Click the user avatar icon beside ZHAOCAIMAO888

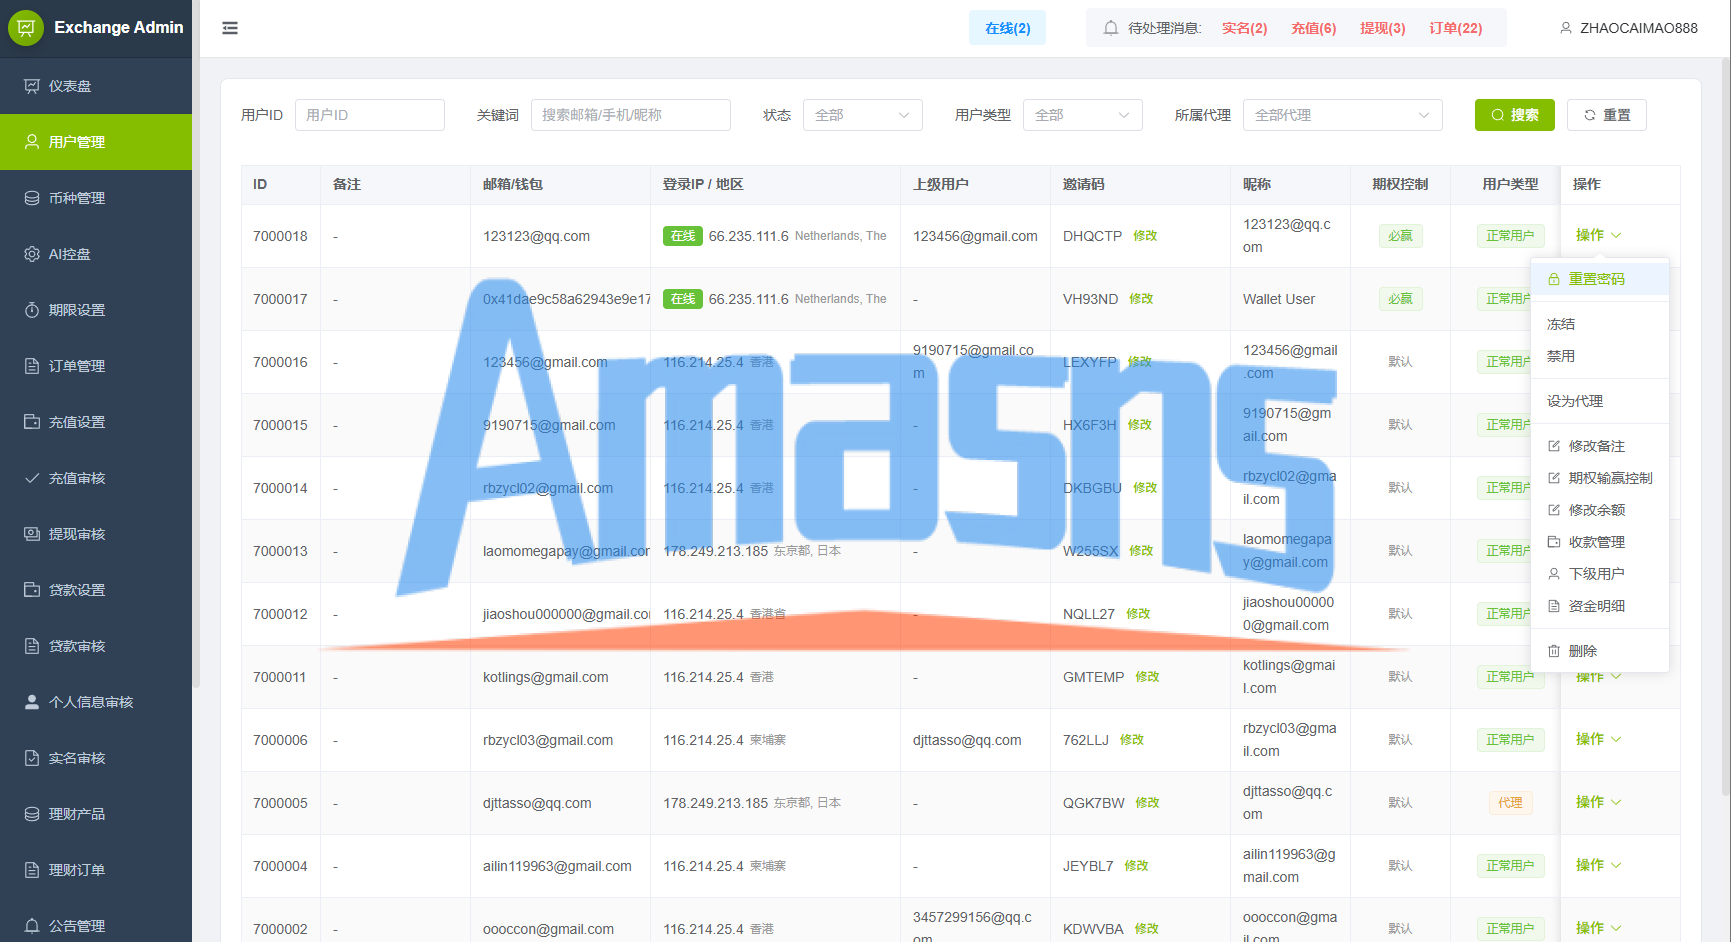tap(1566, 28)
